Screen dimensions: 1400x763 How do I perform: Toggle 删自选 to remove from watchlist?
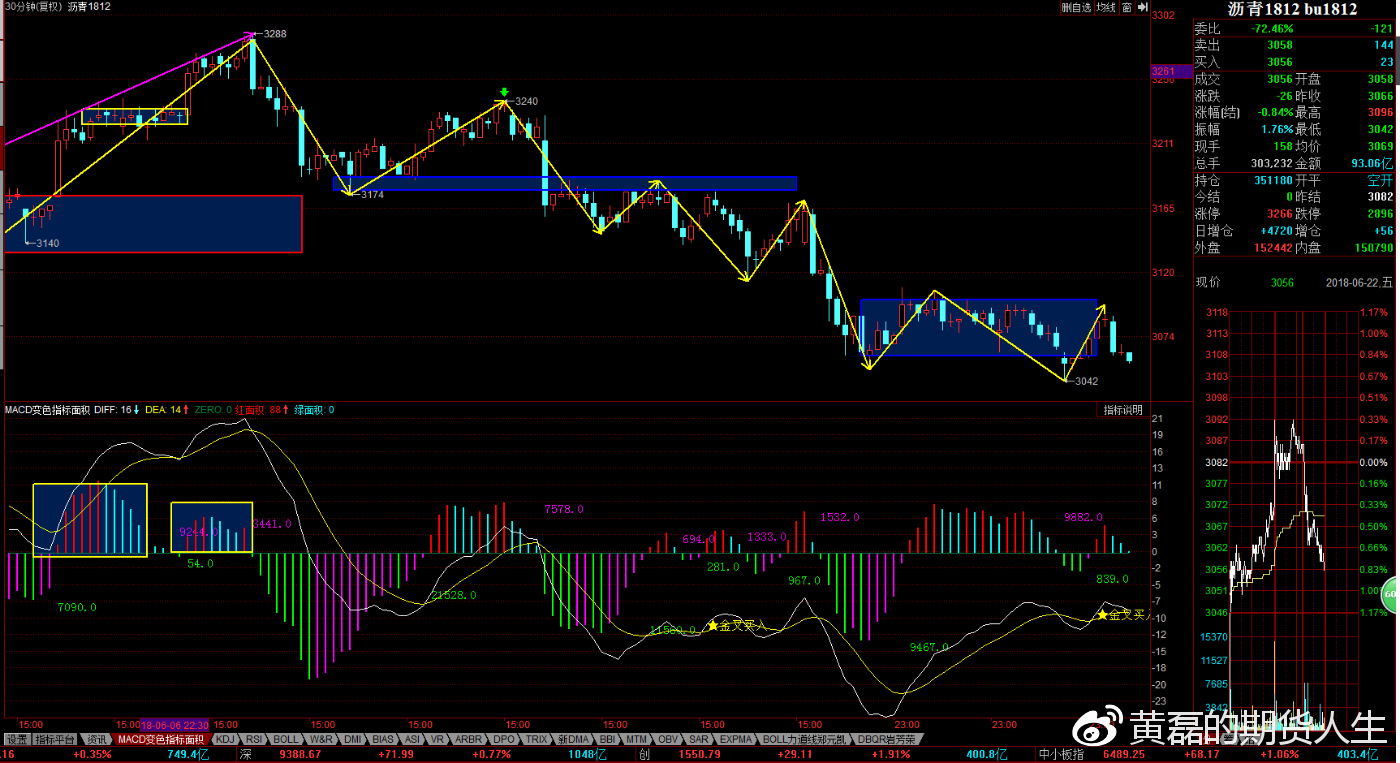click(x=1076, y=7)
